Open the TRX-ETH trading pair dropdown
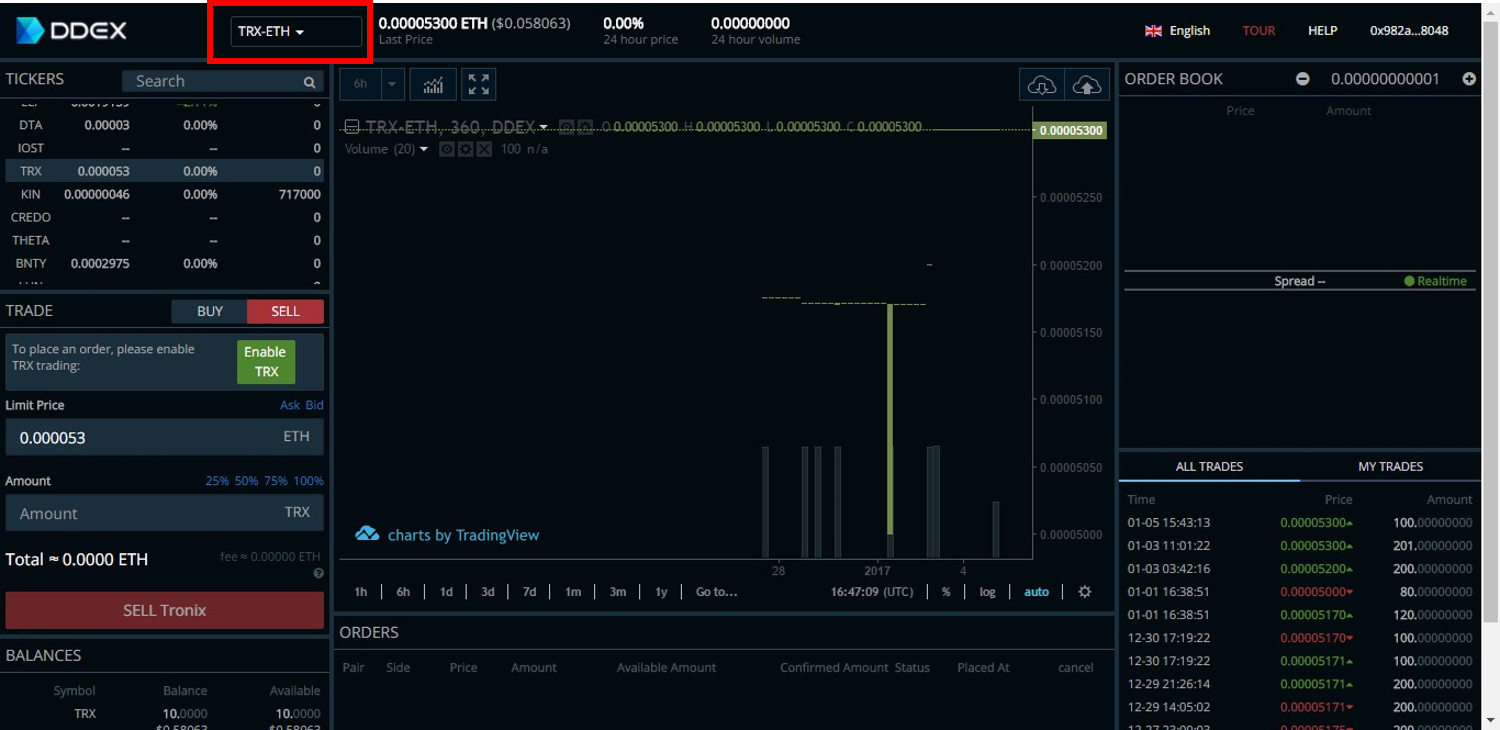The height and width of the screenshot is (730, 1500). 296,32
